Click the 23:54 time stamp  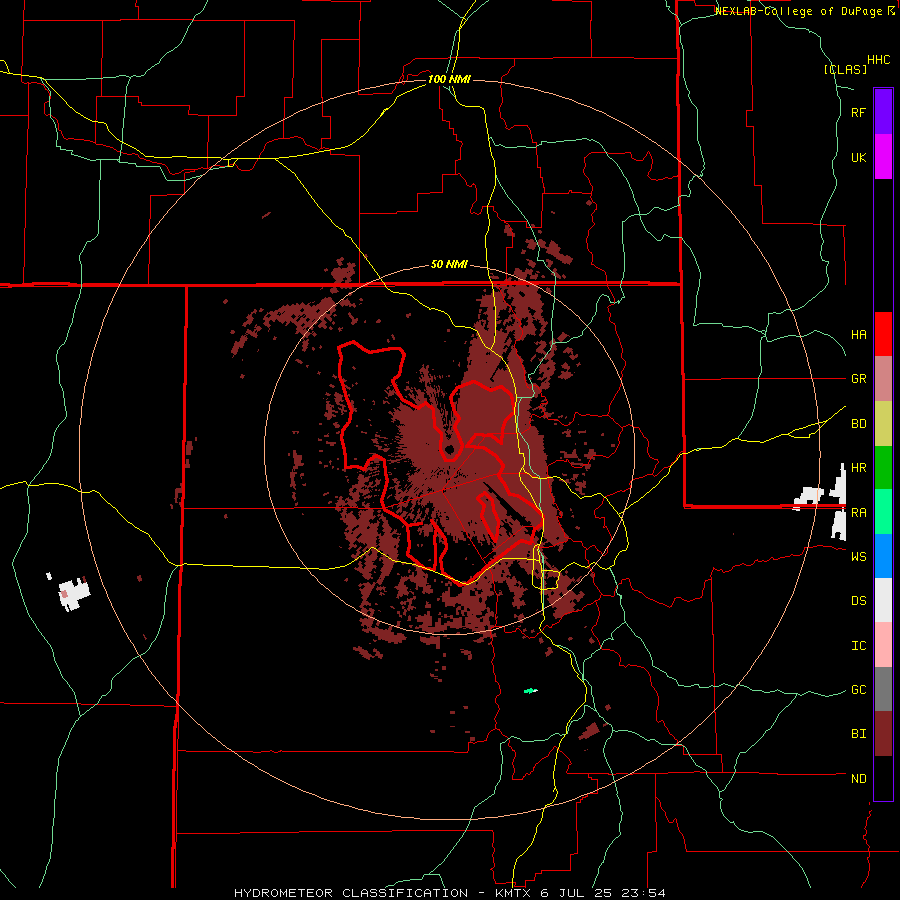(642, 893)
